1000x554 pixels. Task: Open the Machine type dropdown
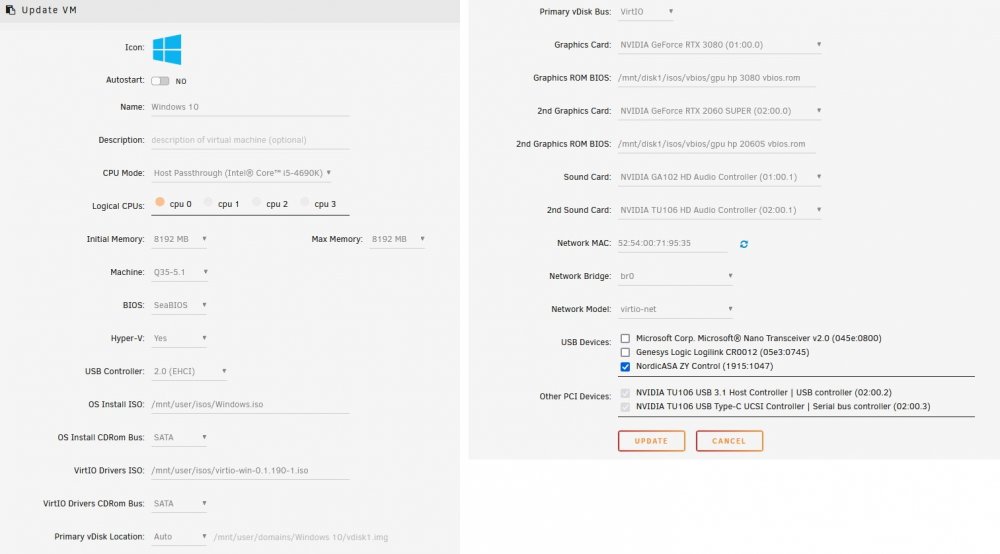[180, 272]
